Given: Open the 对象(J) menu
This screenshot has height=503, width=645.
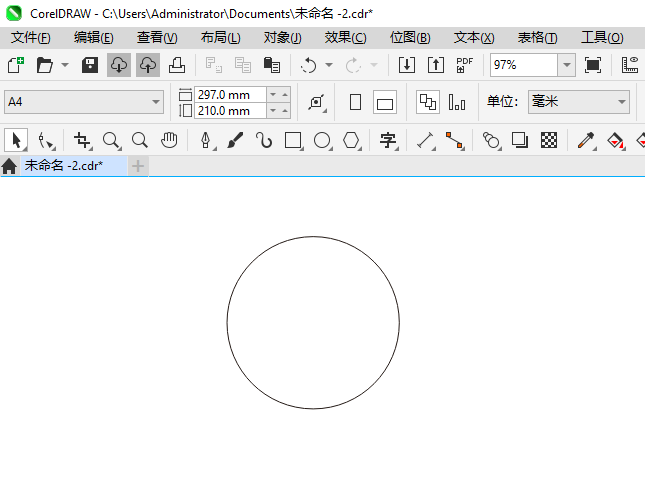Looking at the screenshot, I should [283, 37].
